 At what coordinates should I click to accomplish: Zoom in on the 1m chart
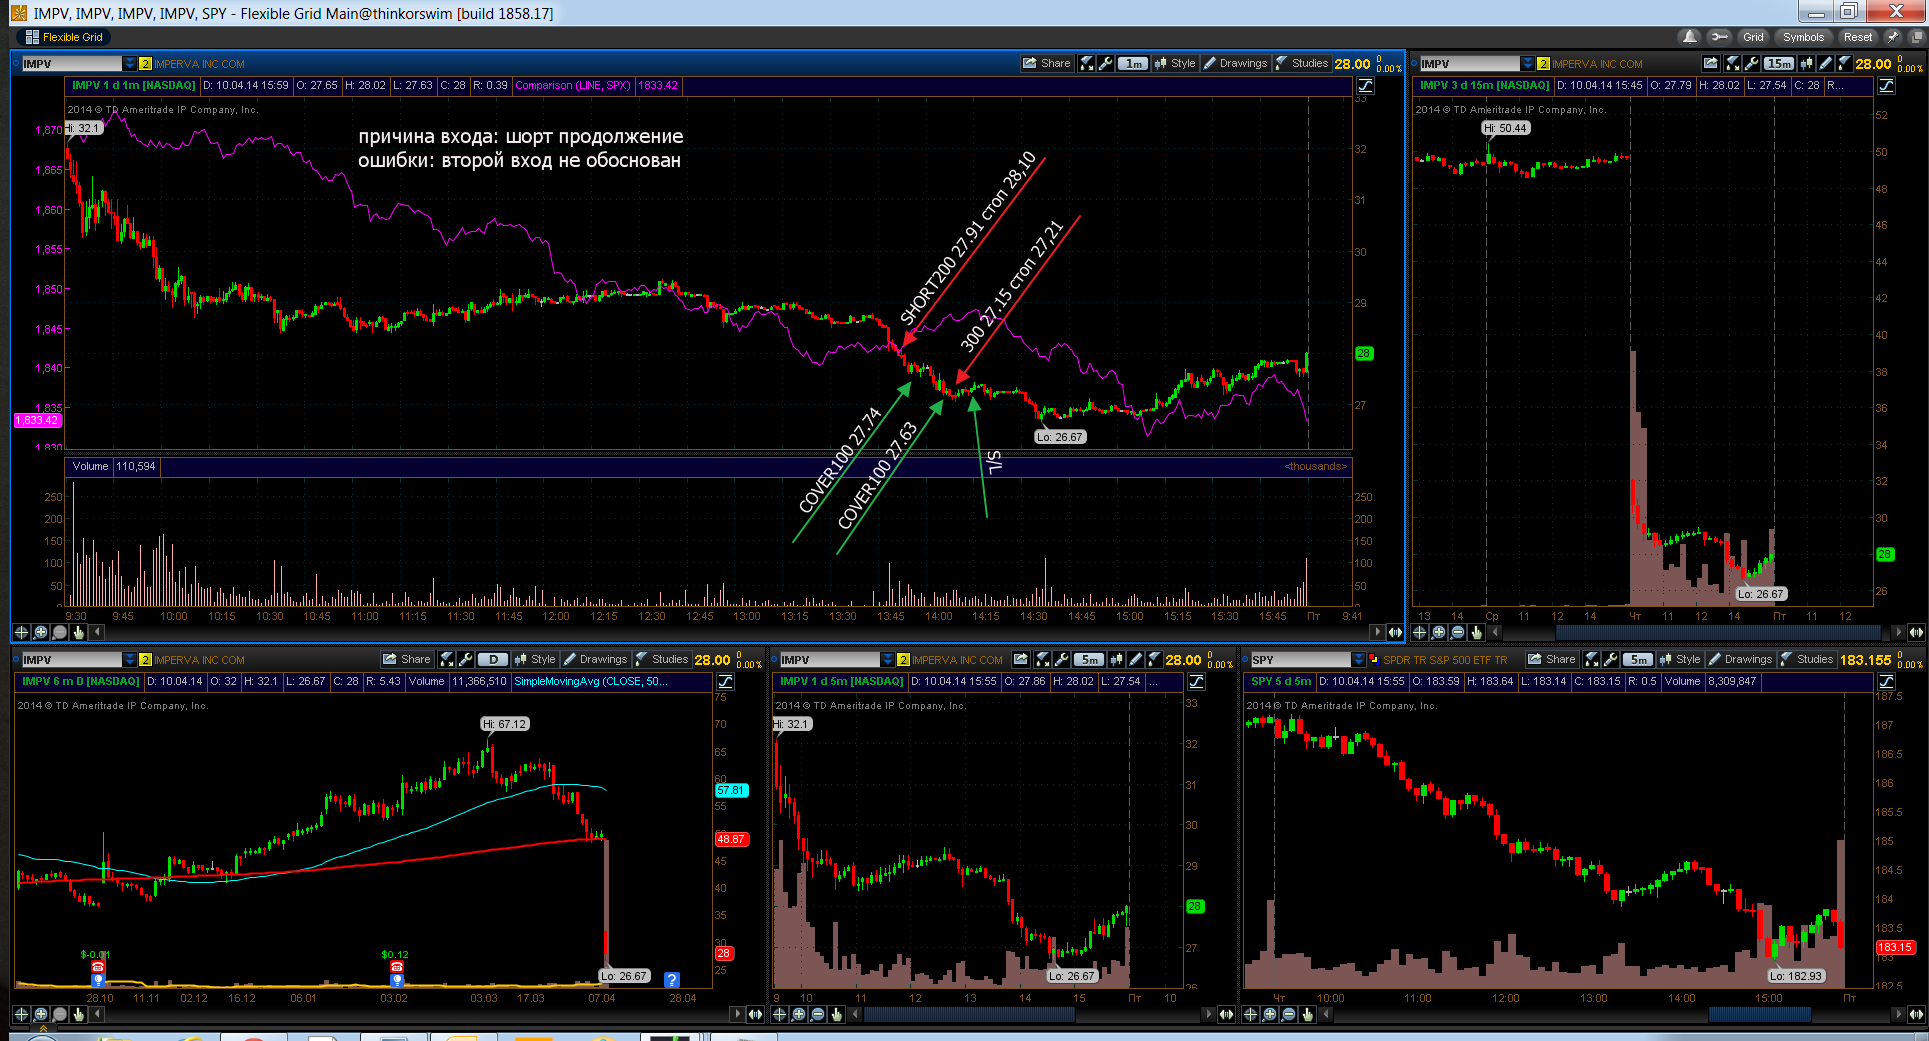click(x=40, y=632)
